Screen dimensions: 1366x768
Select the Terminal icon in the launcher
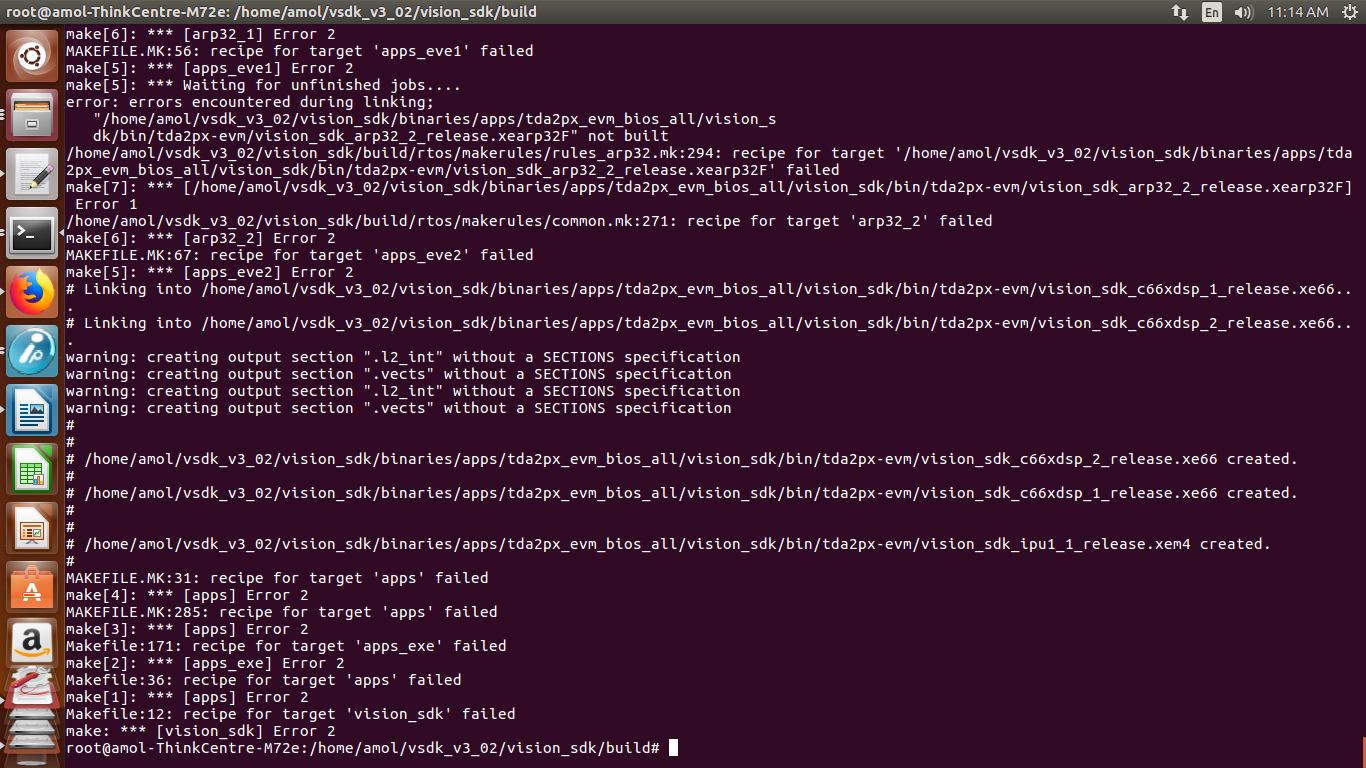(x=32, y=233)
